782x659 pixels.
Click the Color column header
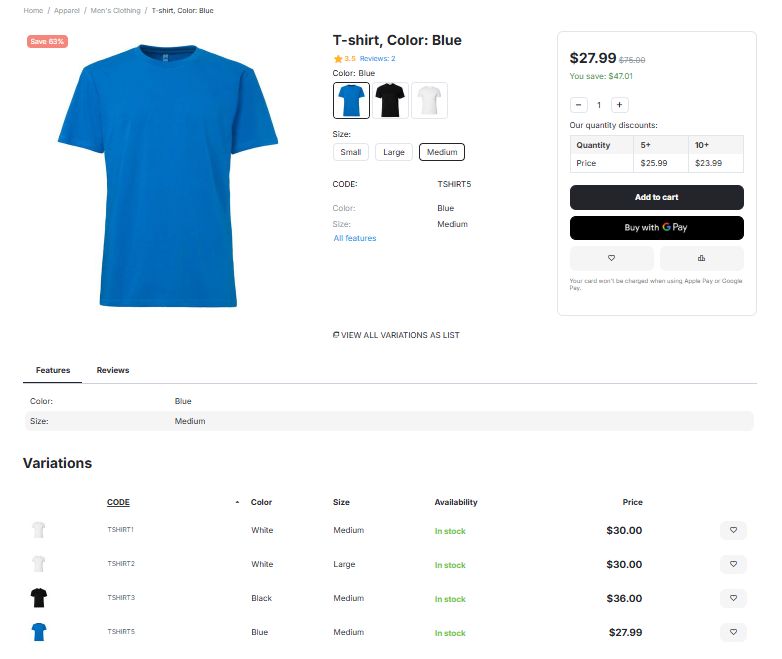[261, 502]
